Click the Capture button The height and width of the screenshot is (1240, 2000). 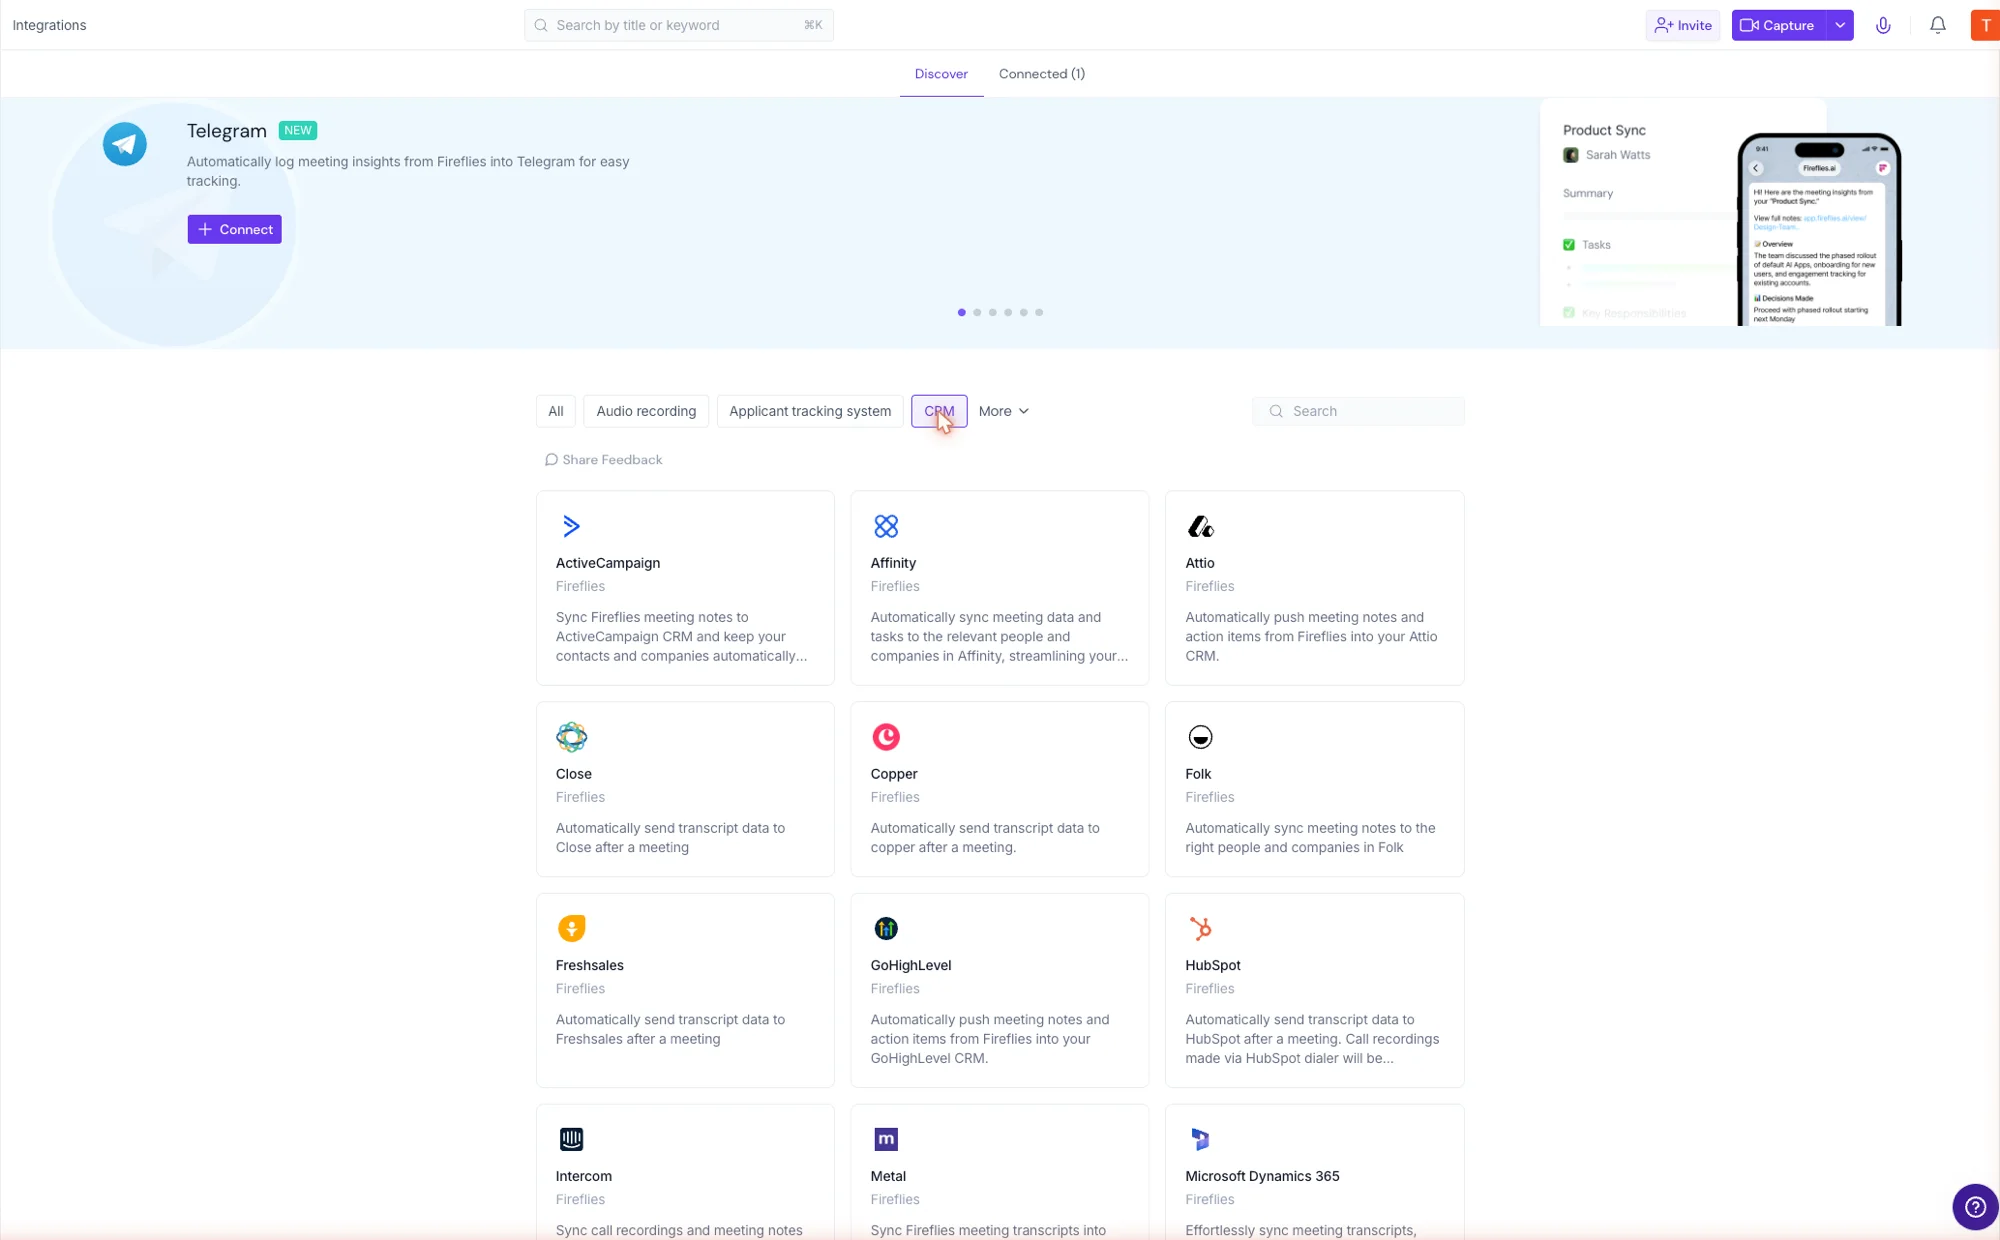pyautogui.click(x=1779, y=25)
